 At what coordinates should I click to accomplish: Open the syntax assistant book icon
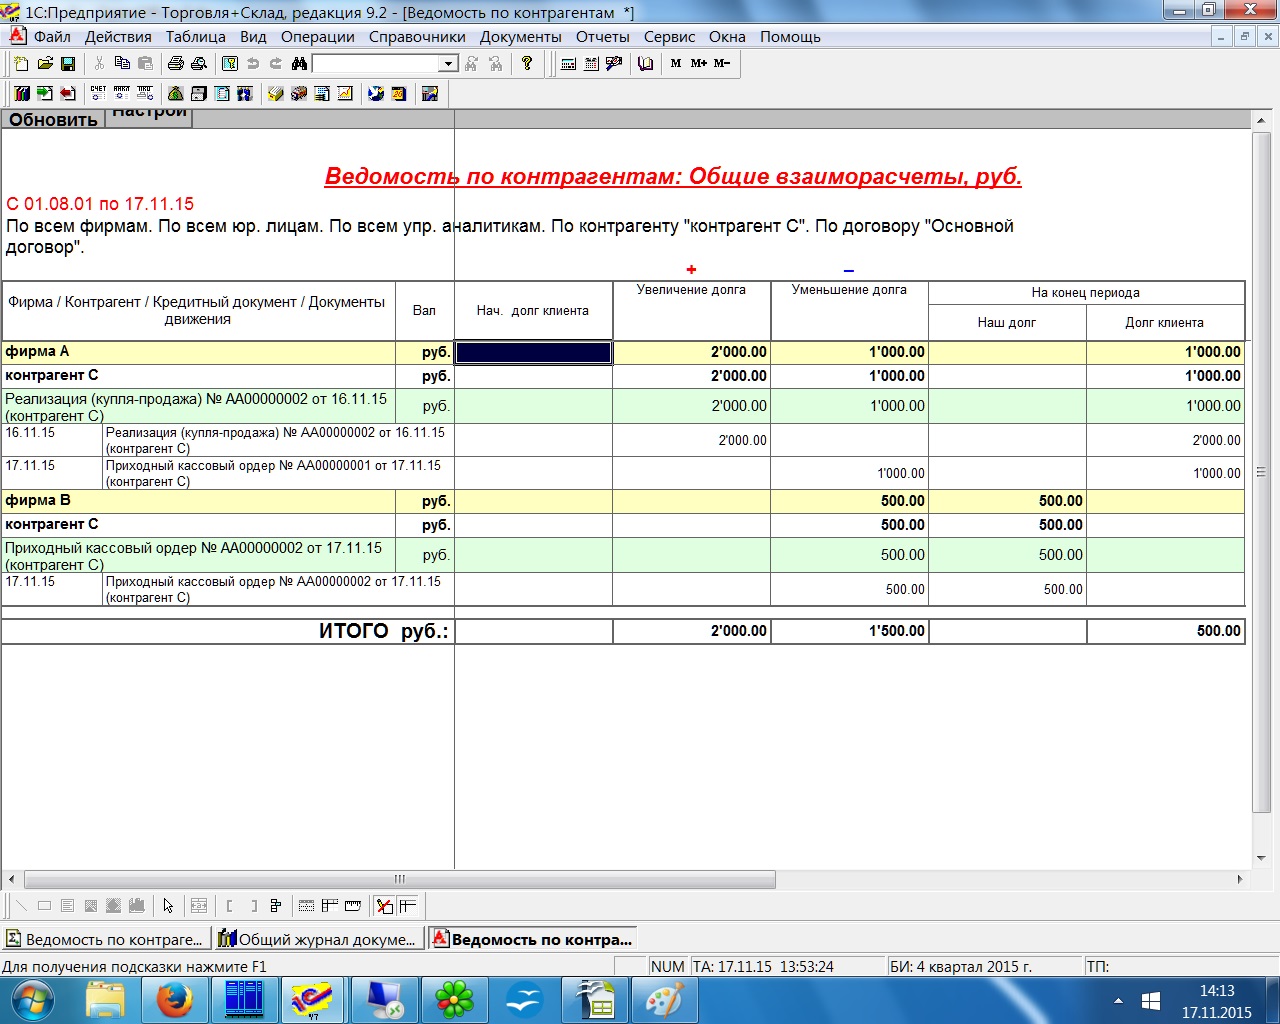point(646,64)
